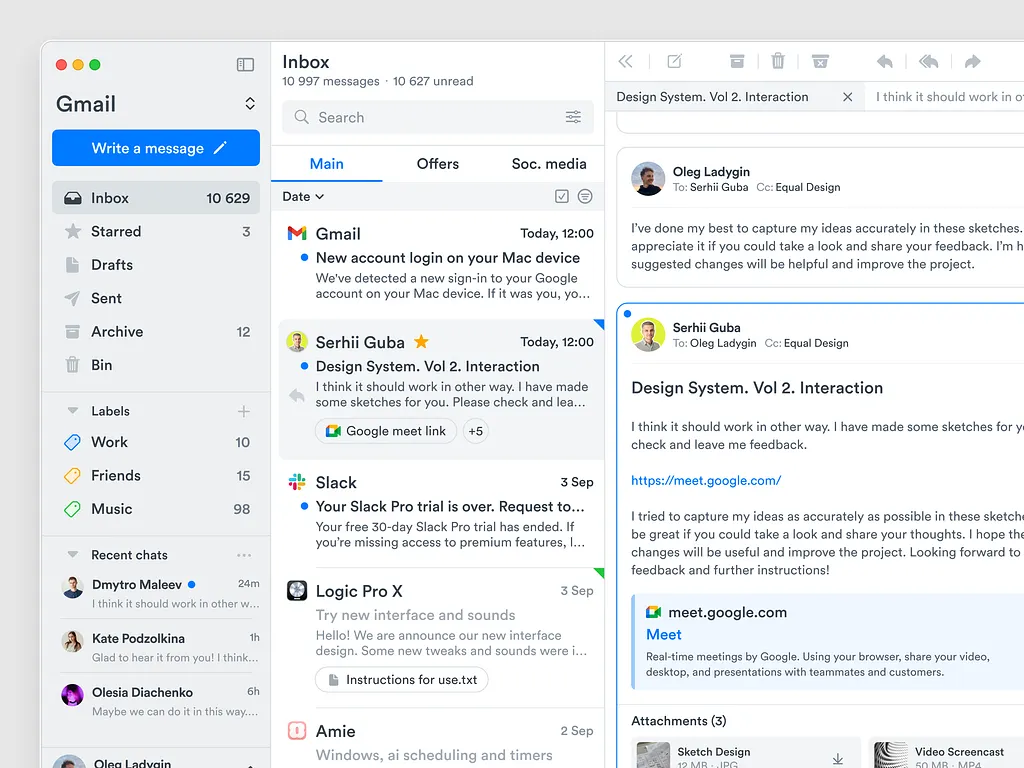This screenshot has height=768, width=1024.
Task: Click the reply-all double arrow icon
Action: click(928, 61)
